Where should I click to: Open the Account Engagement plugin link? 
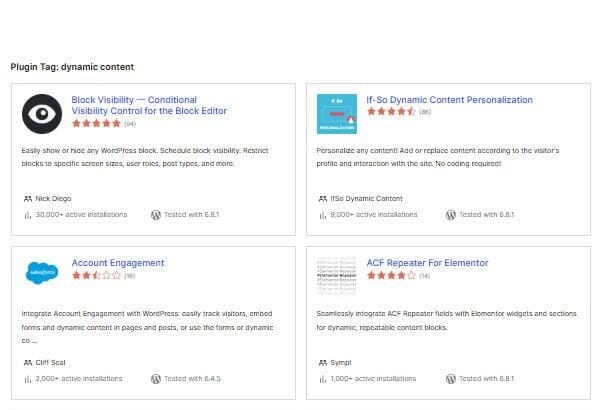pyautogui.click(x=118, y=263)
